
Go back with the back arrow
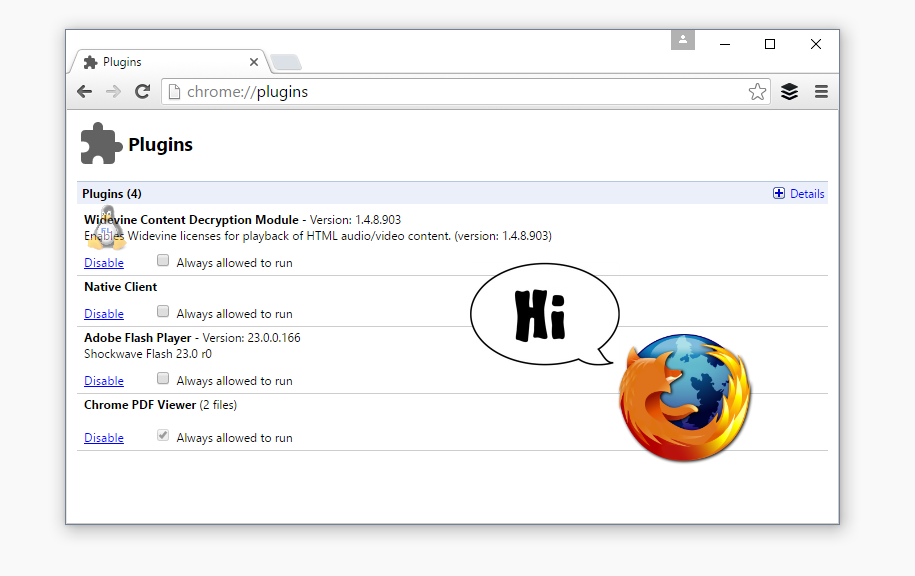[85, 92]
